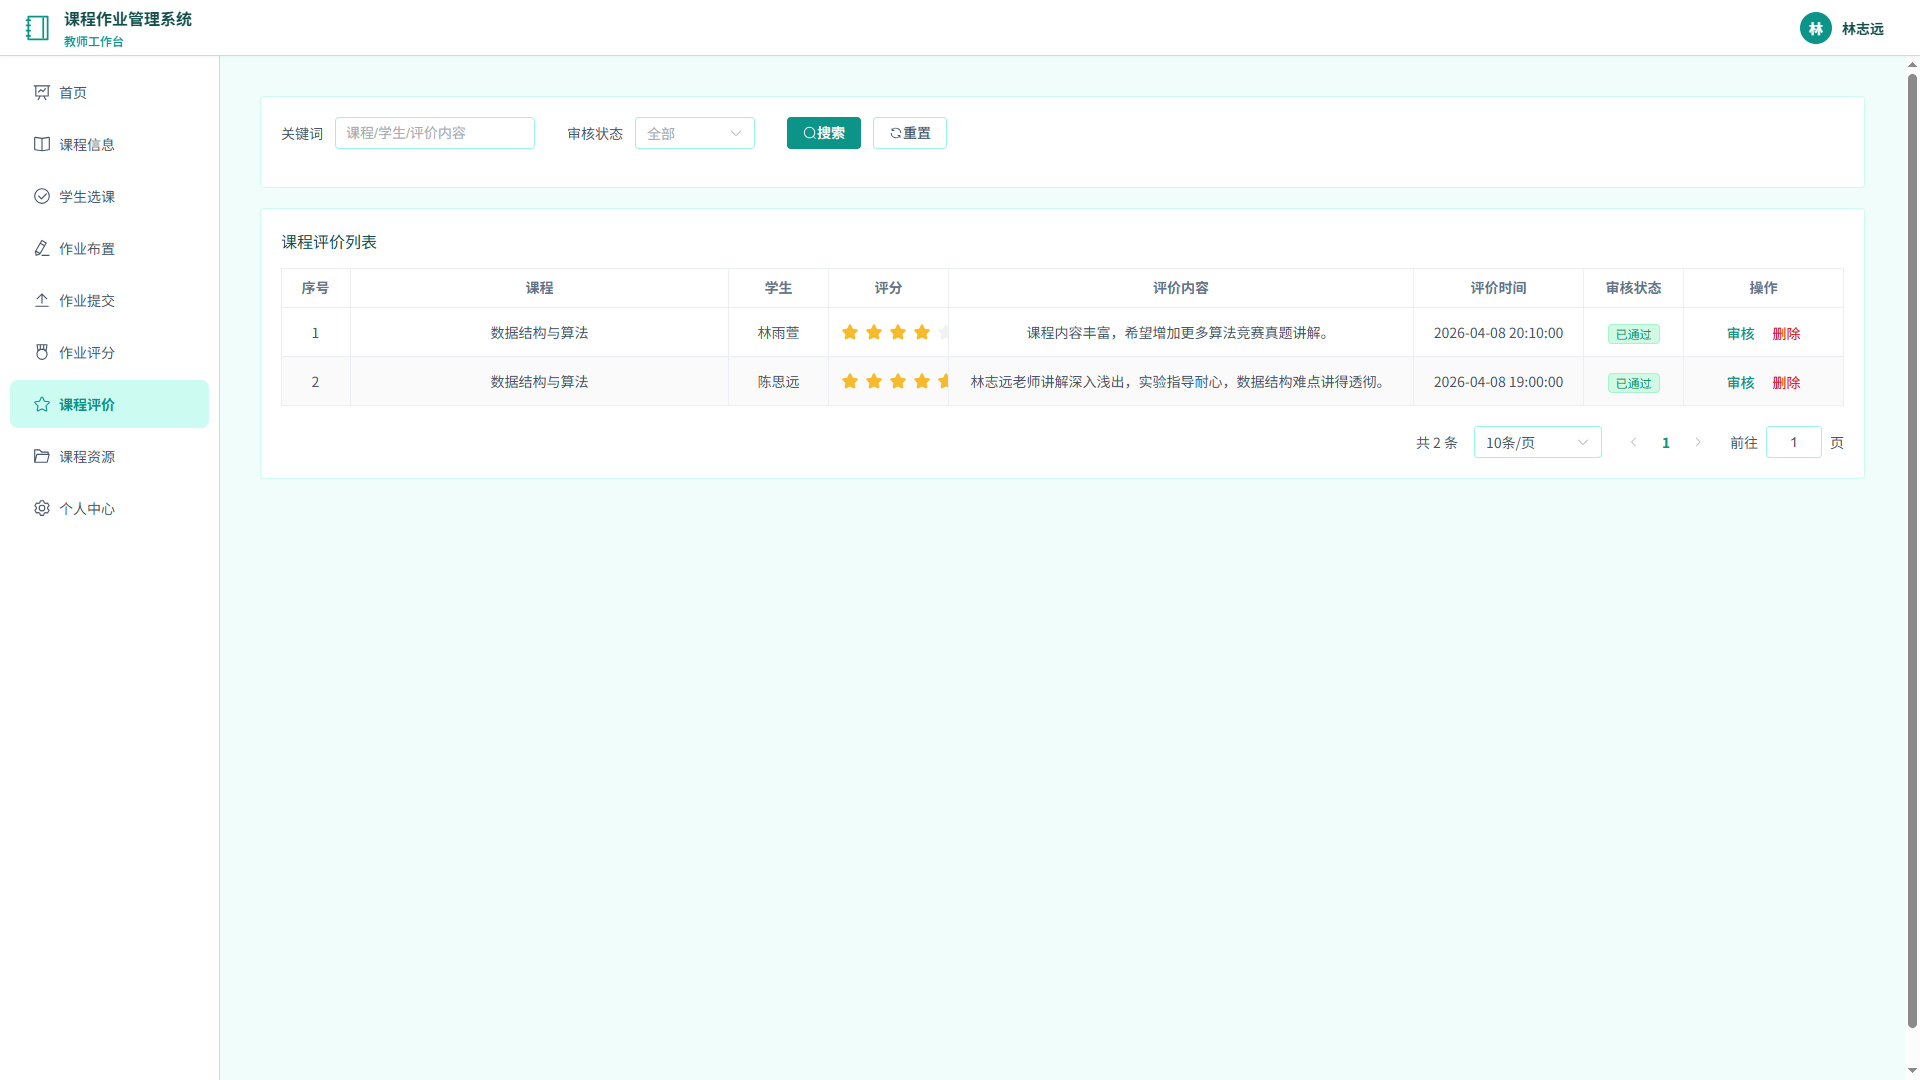The image size is (1920, 1080).
Task: Click the 首页 presentation icon in sidebar
Action: point(42,92)
